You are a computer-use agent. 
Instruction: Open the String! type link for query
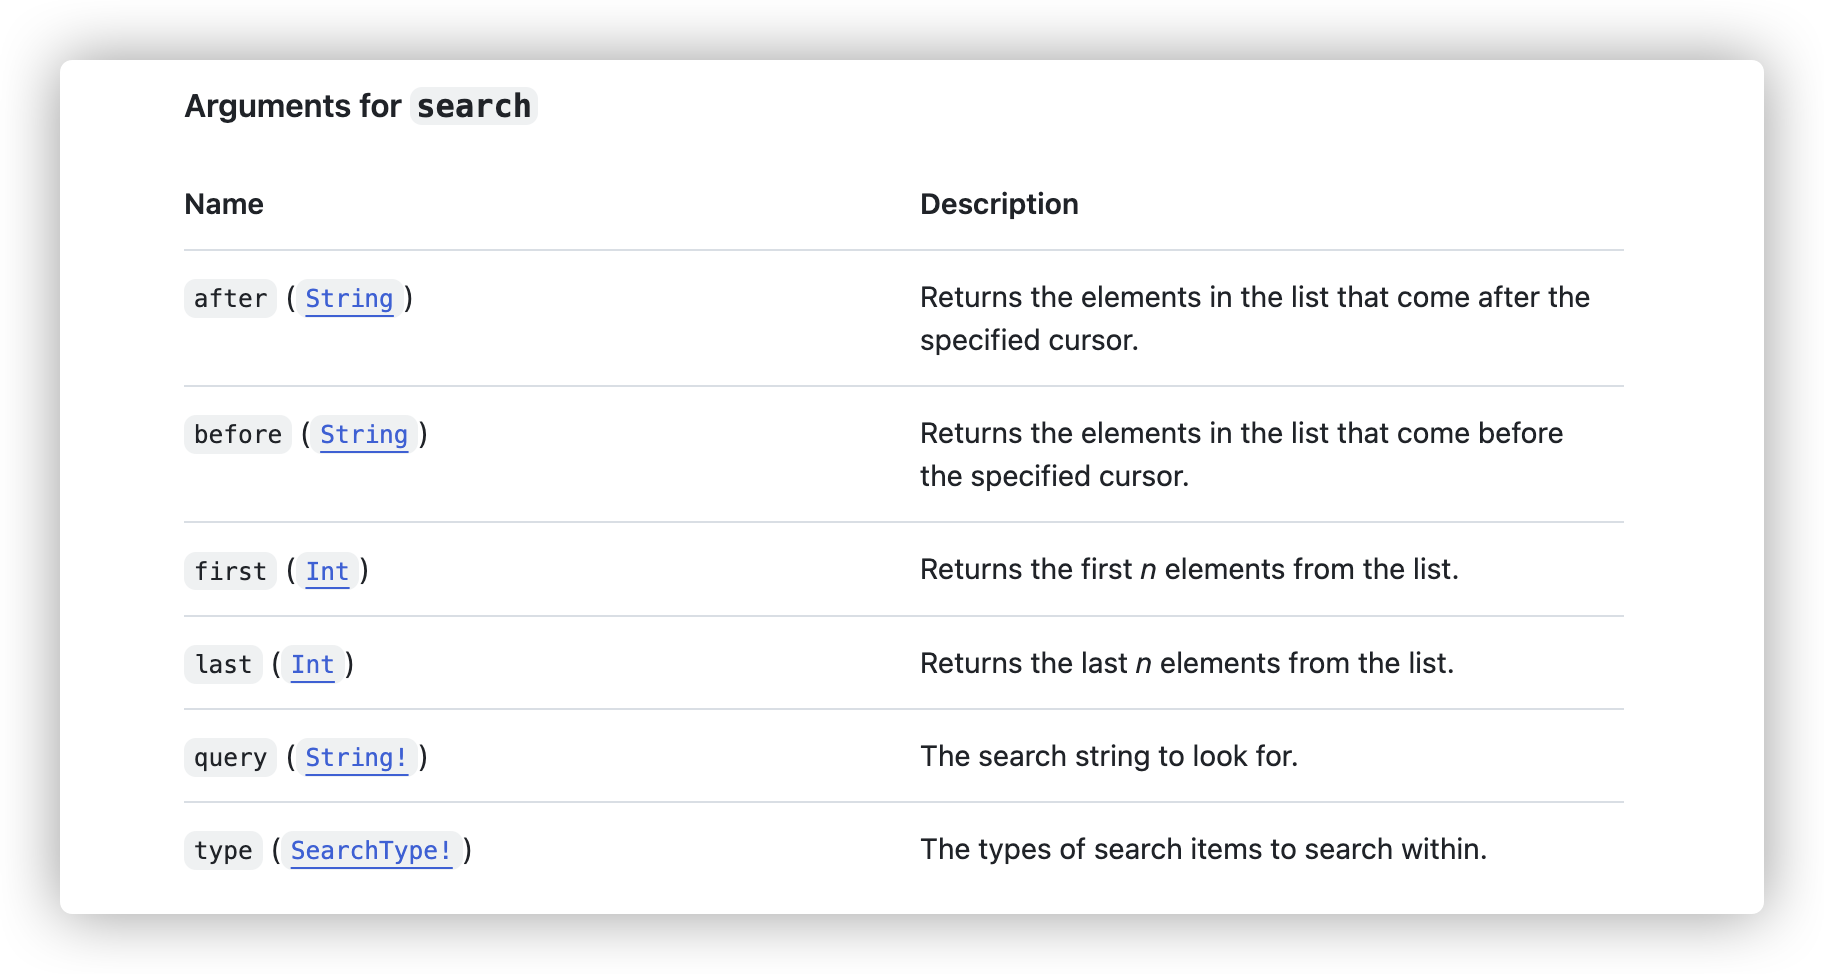(356, 757)
